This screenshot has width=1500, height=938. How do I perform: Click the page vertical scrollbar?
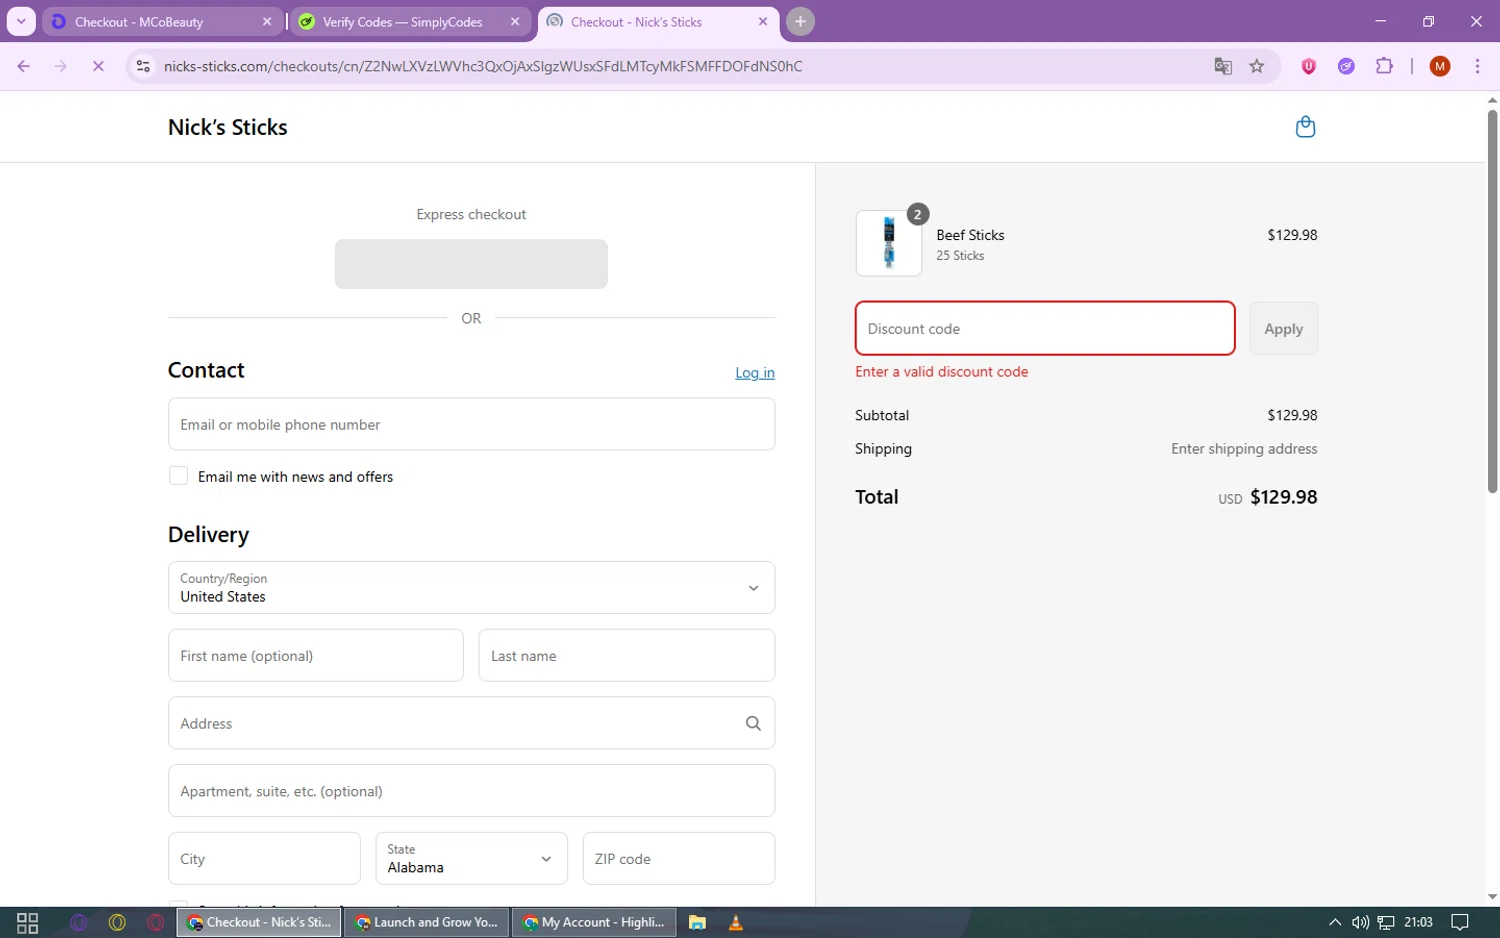1492,300
